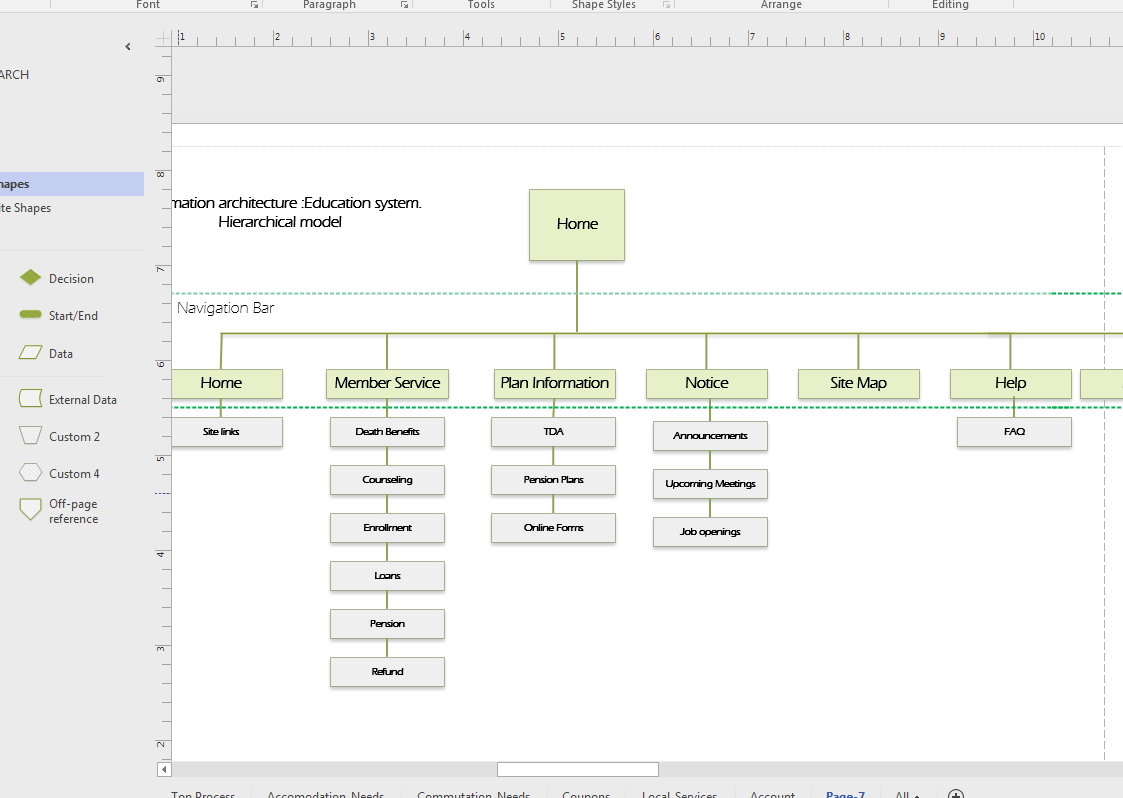Collapse the Shapes pane arrow
The width and height of the screenshot is (1123, 798).
click(x=127, y=47)
